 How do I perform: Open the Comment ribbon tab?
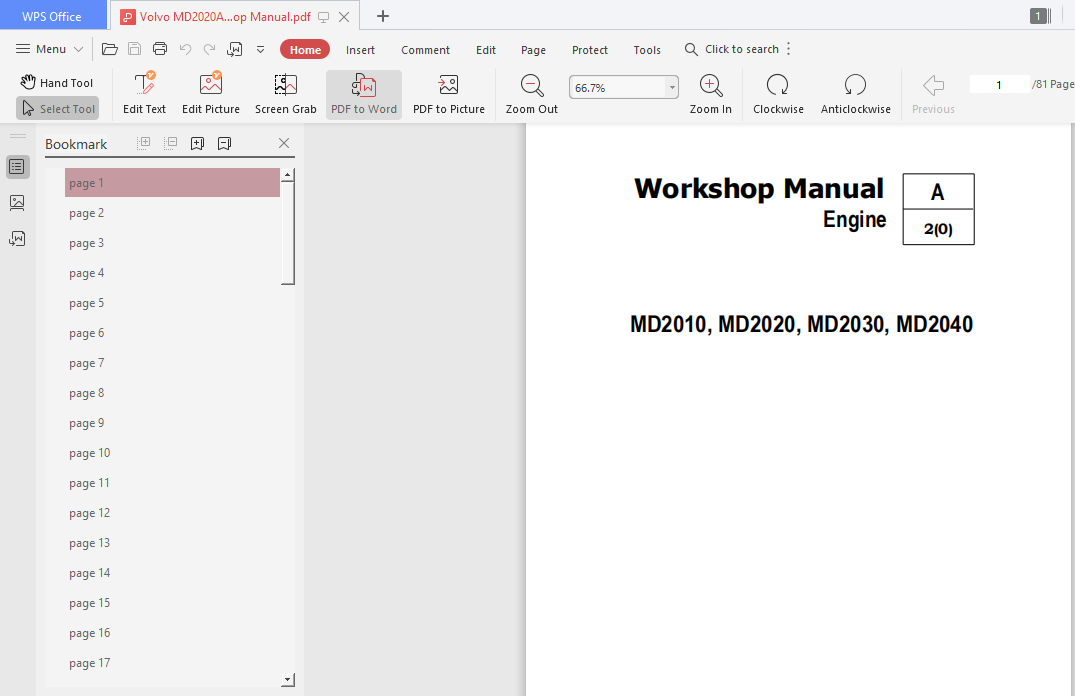pos(425,50)
